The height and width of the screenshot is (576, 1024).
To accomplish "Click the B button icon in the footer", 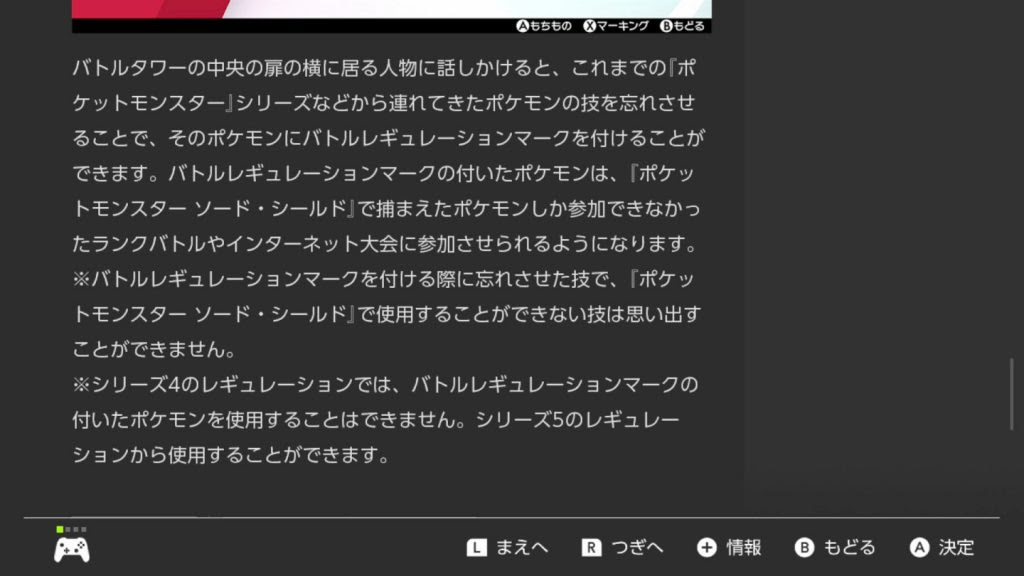I will click(805, 547).
